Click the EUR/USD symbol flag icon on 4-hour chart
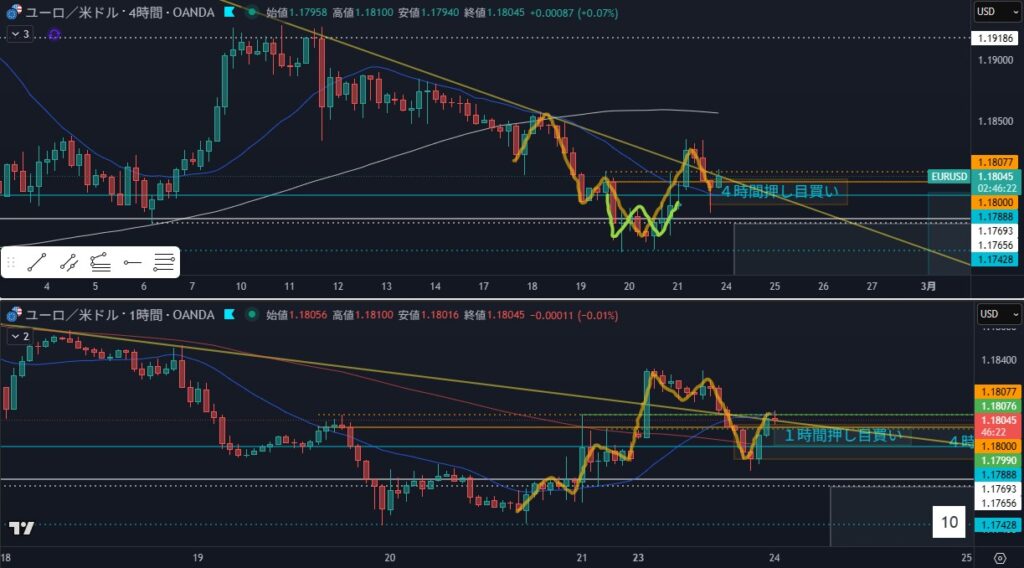 tap(12, 13)
